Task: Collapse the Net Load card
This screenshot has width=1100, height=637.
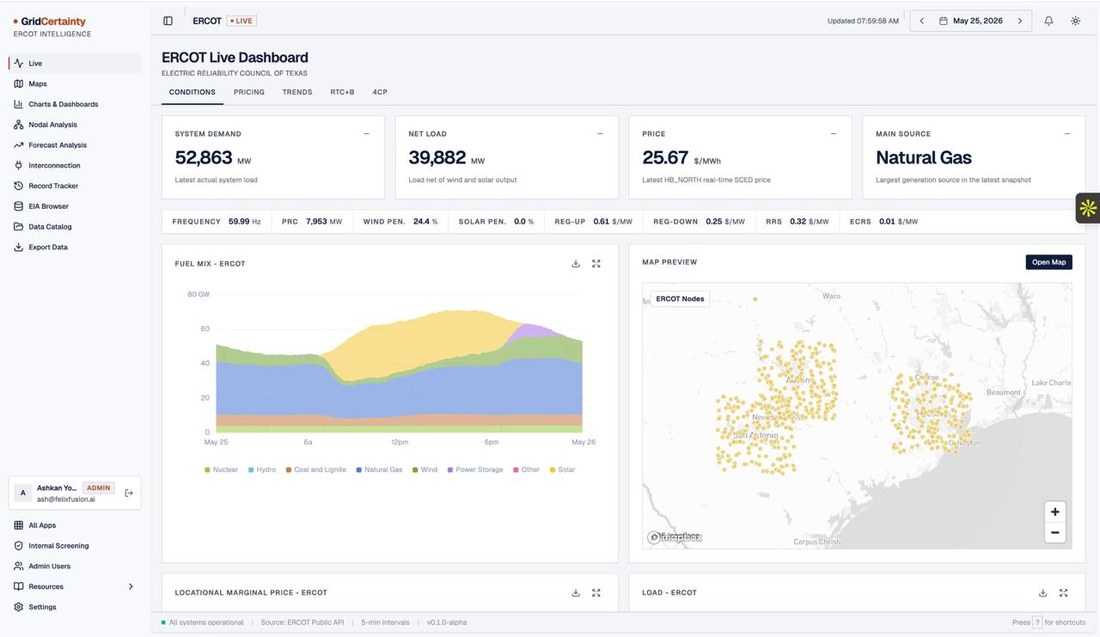Action: [600, 133]
